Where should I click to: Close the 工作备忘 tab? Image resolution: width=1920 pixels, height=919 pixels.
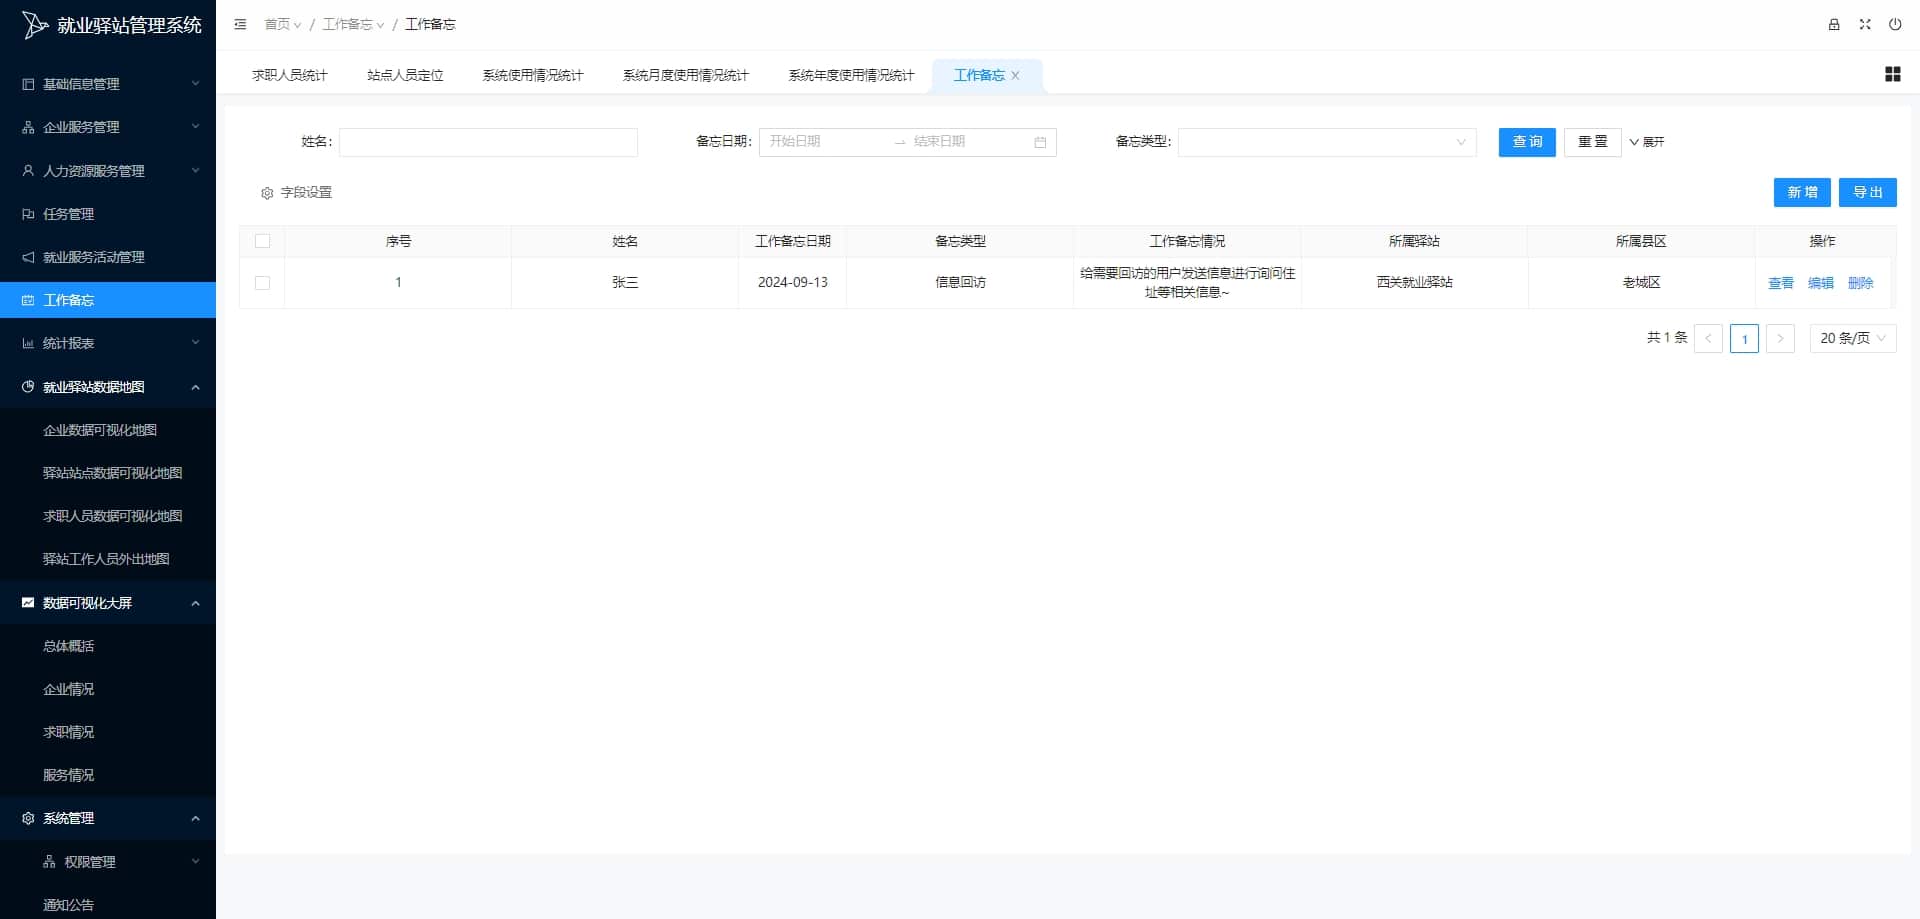(1015, 75)
